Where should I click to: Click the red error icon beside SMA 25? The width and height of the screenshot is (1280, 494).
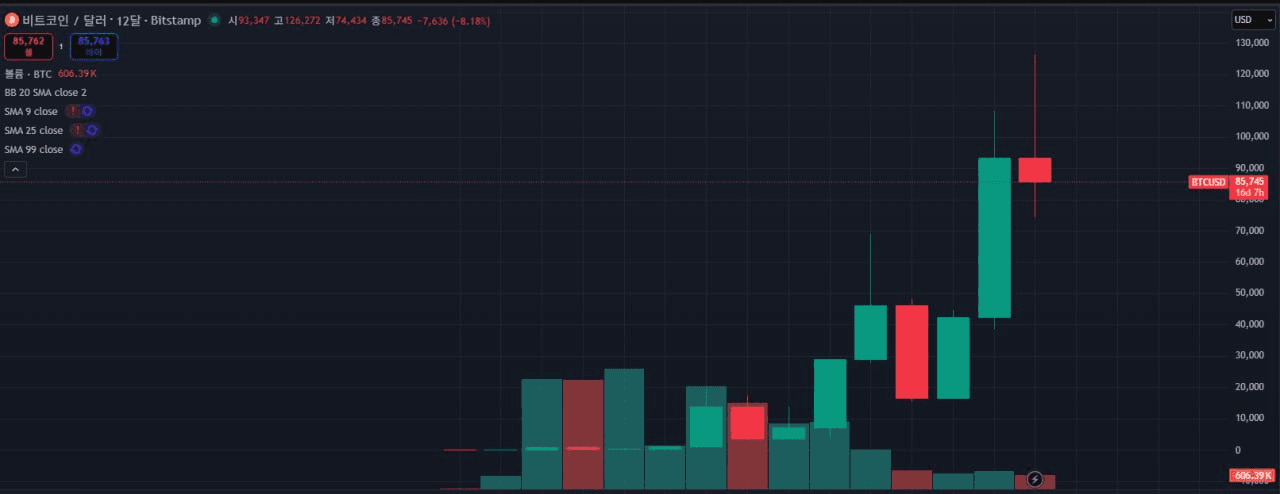coord(78,130)
